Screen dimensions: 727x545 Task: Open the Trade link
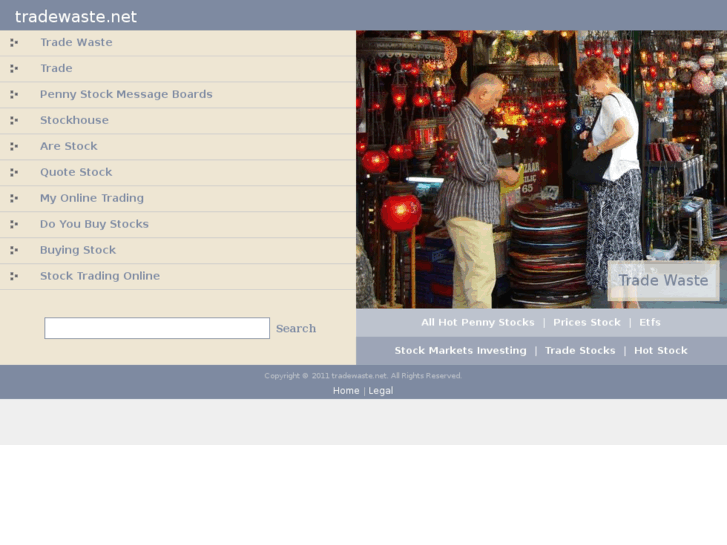(x=56, y=68)
